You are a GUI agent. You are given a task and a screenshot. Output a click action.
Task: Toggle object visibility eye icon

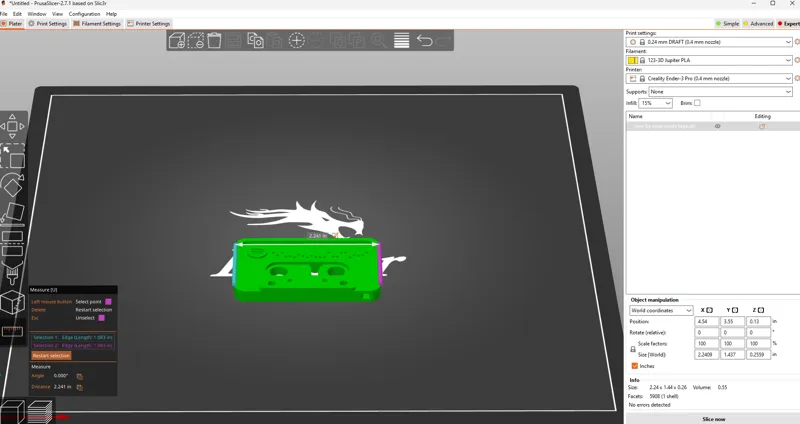click(717, 127)
